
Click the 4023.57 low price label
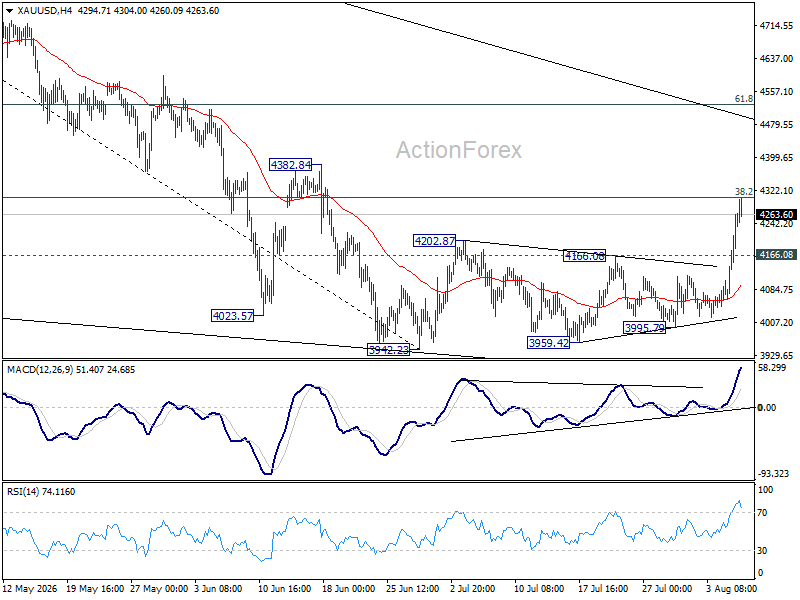click(x=233, y=316)
